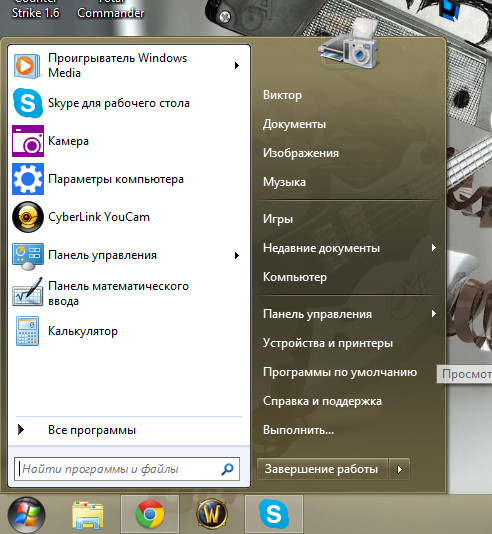Click the Найти программы и файлы search box
Screen dimensions: 492x534
pos(127,469)
